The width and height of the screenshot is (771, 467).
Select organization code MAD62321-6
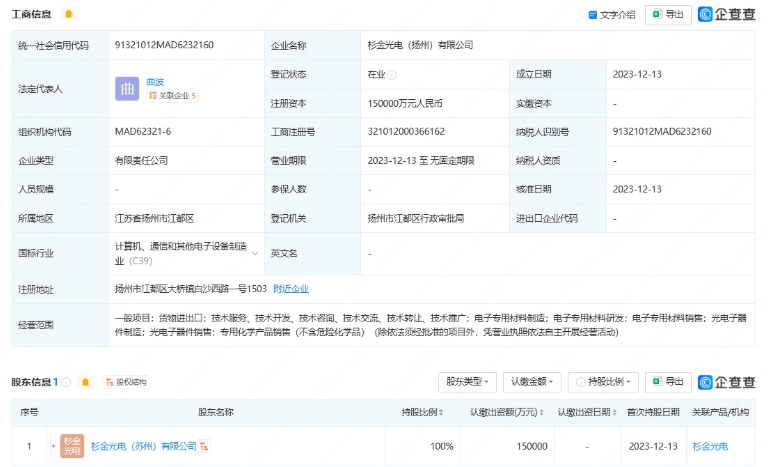click(x=143, y=132)
